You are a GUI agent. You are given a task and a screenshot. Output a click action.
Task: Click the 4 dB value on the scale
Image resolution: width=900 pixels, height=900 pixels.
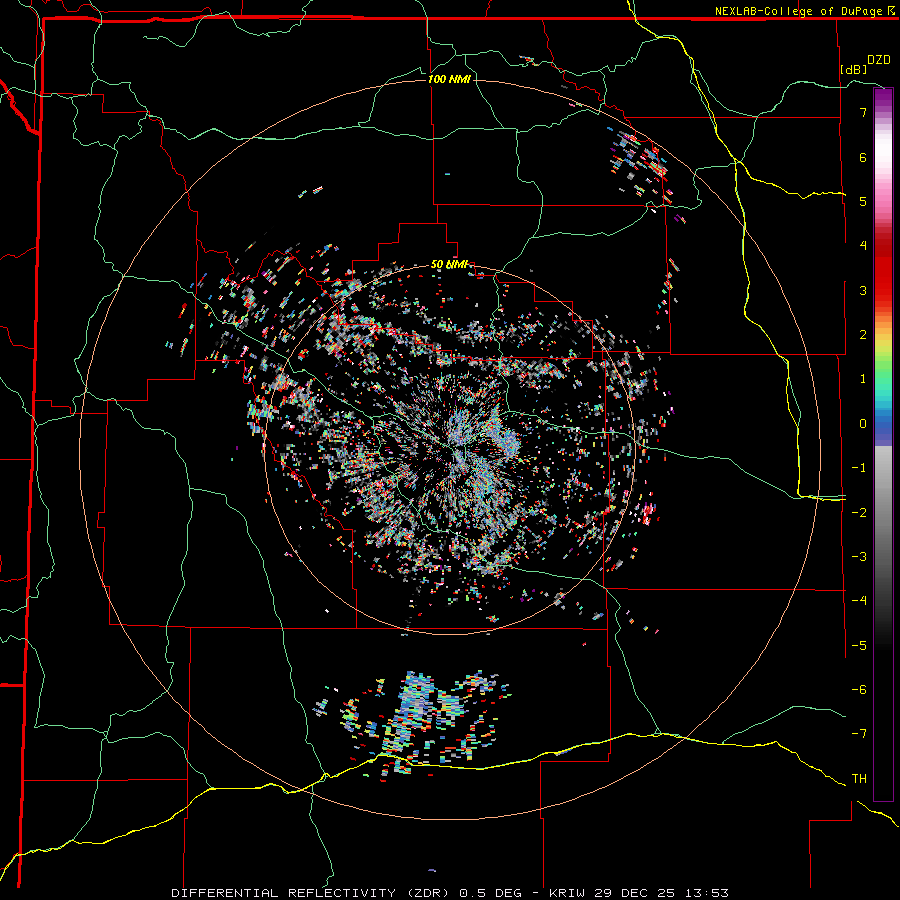pyautogui.click(x=863, y=246)
